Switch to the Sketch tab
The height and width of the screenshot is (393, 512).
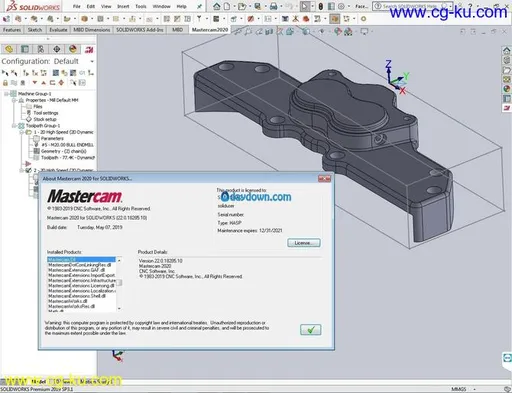(35, 30)
